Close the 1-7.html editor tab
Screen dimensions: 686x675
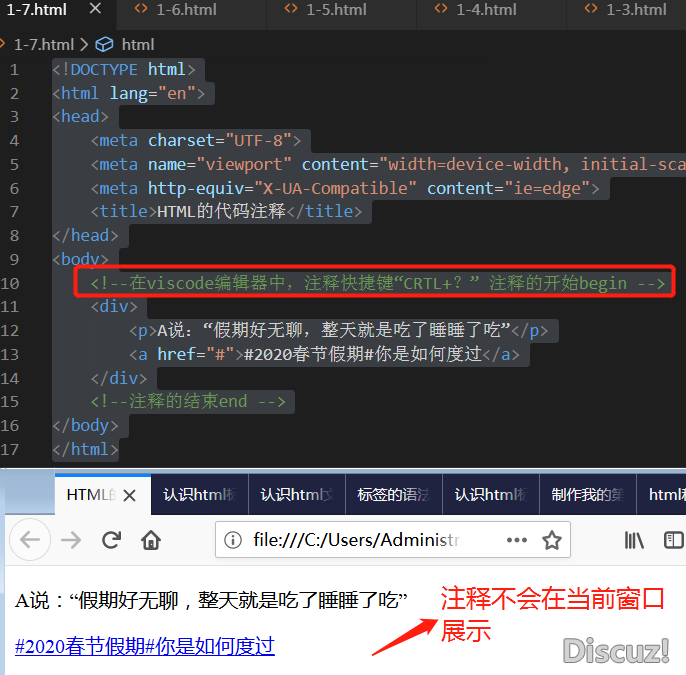pos(95,9)
